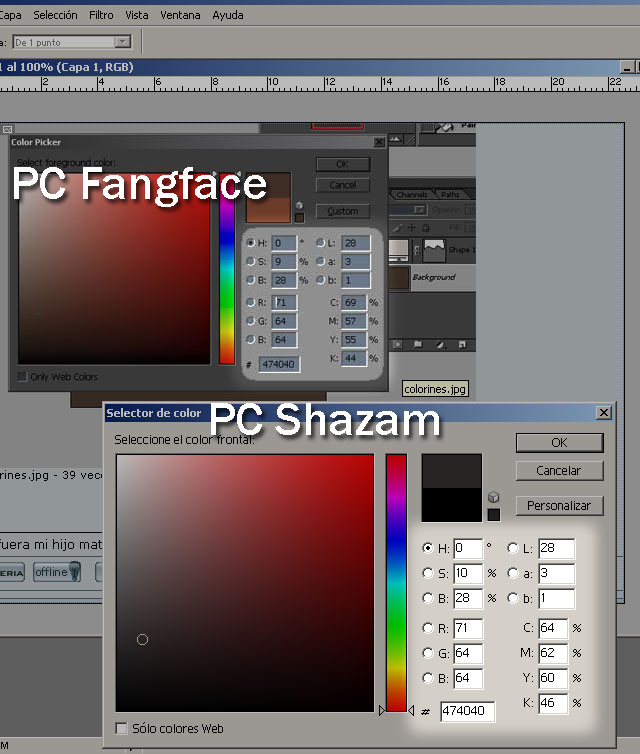Click the M field showing 62

[553, 653]
